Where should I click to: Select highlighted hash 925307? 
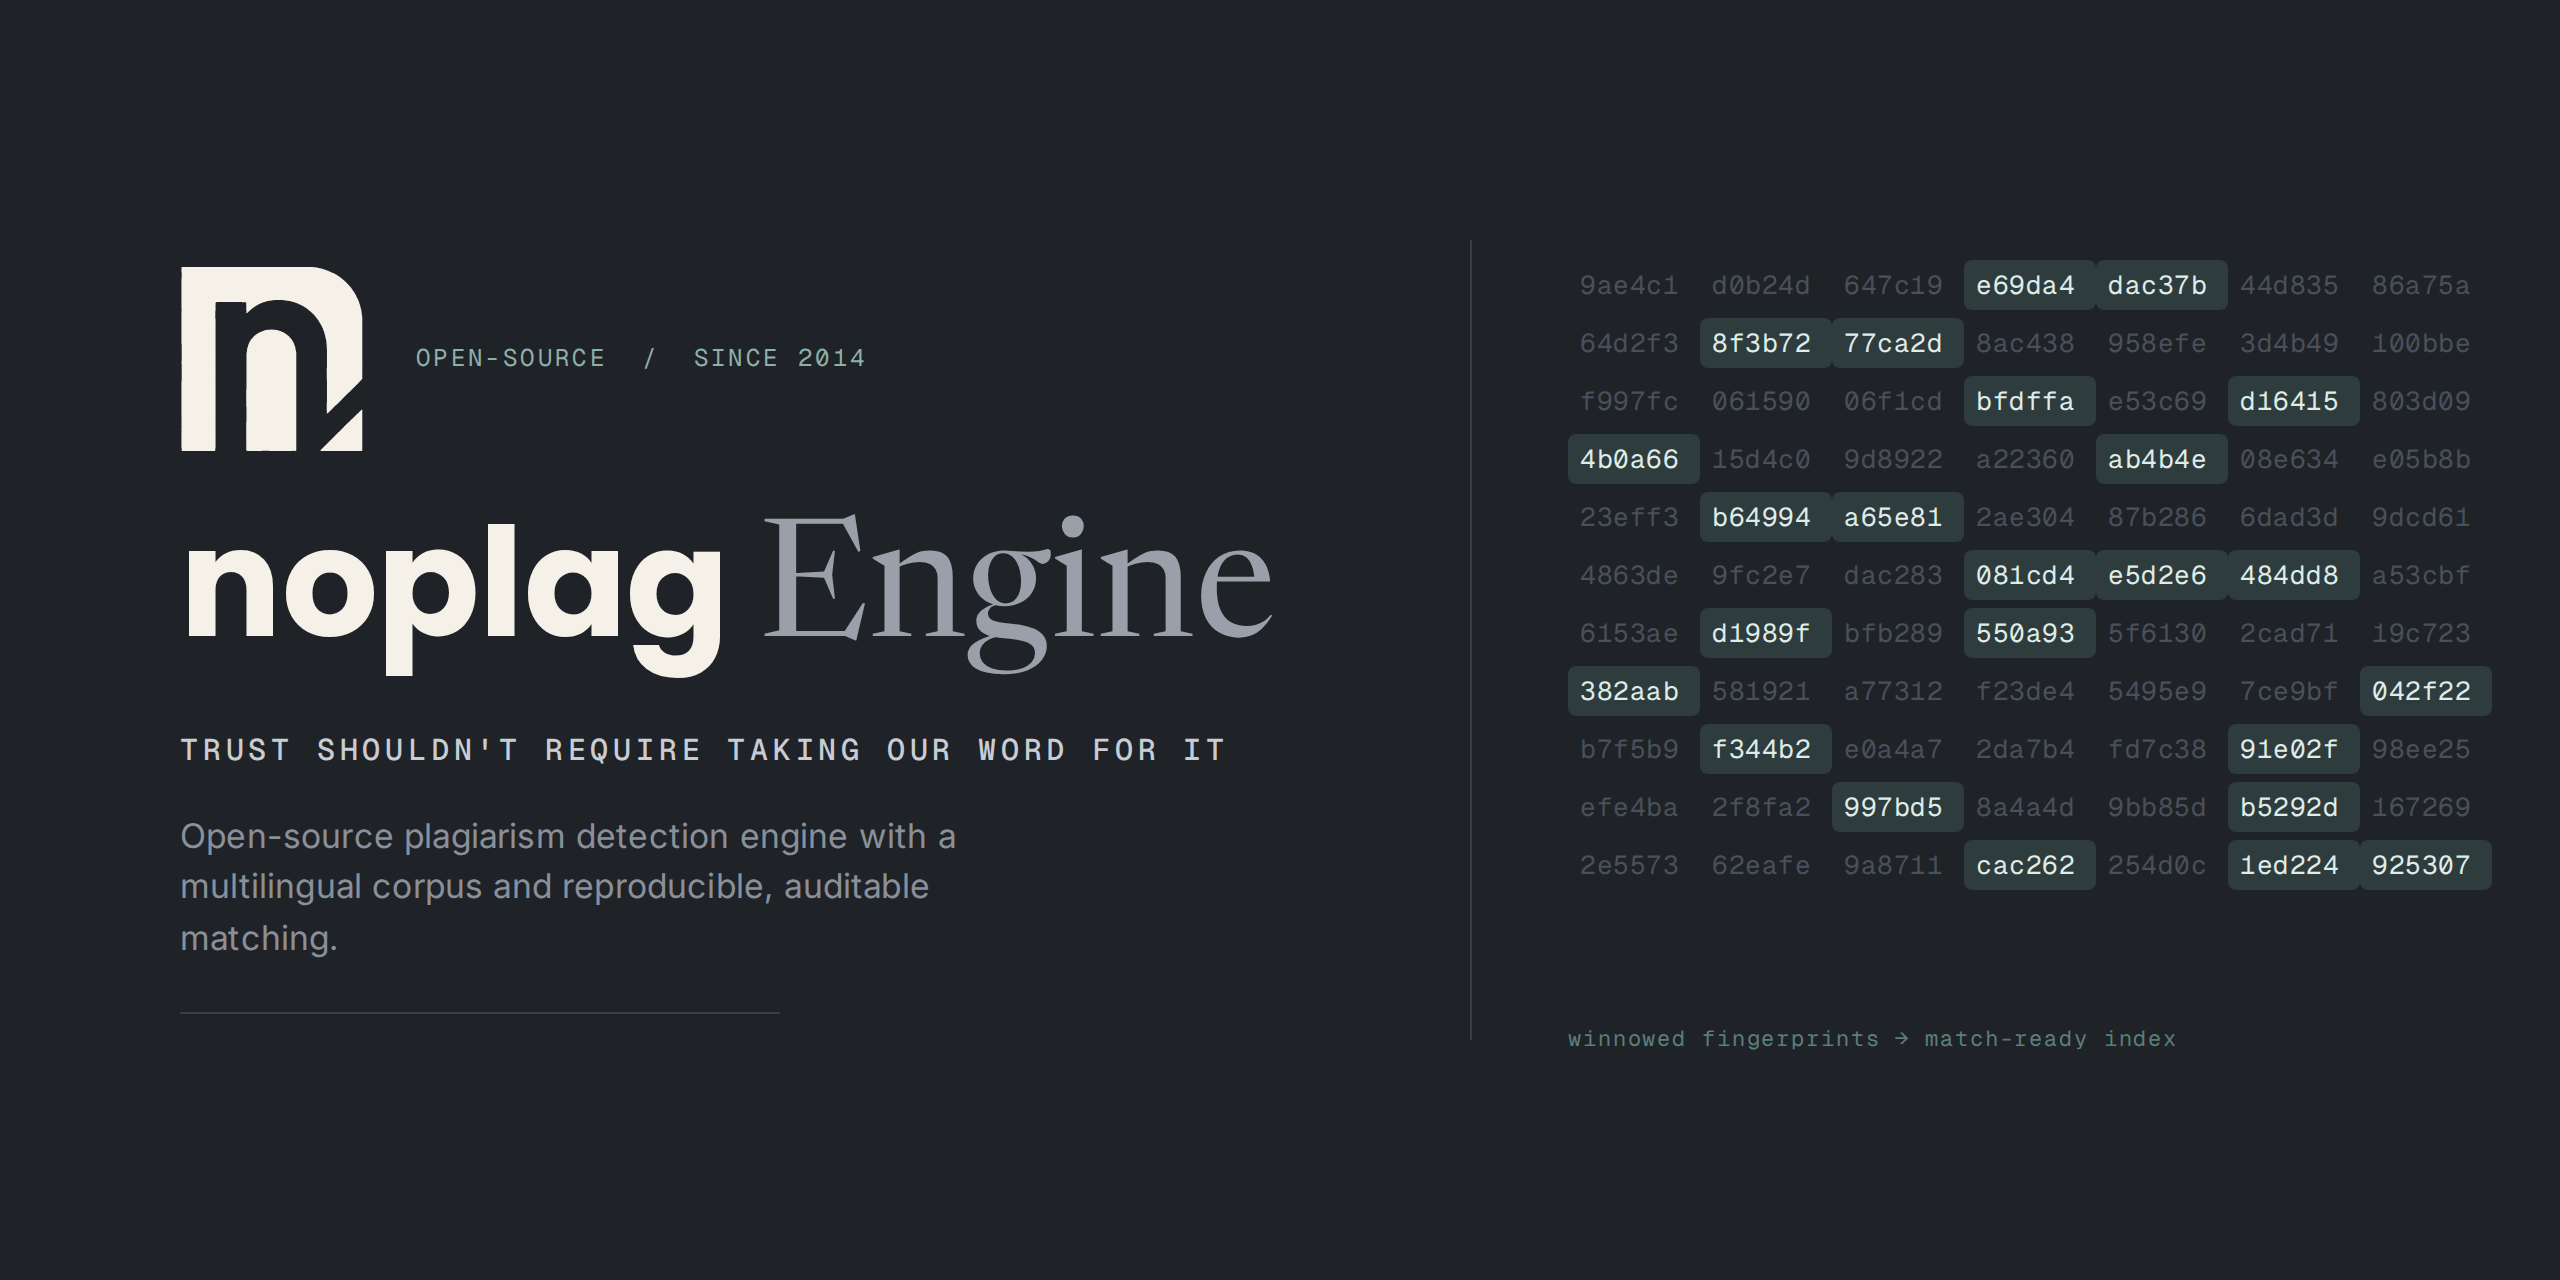(2426, 865)
